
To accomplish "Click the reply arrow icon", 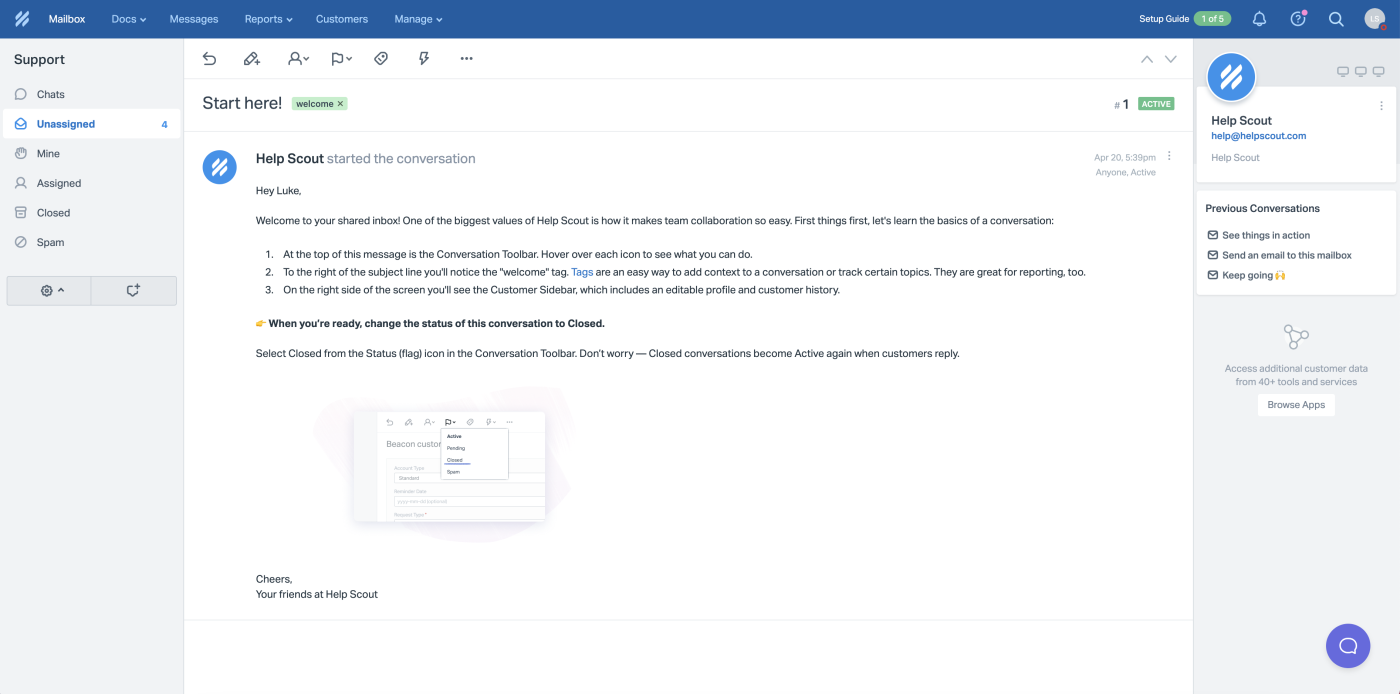I will pos(209,59).
